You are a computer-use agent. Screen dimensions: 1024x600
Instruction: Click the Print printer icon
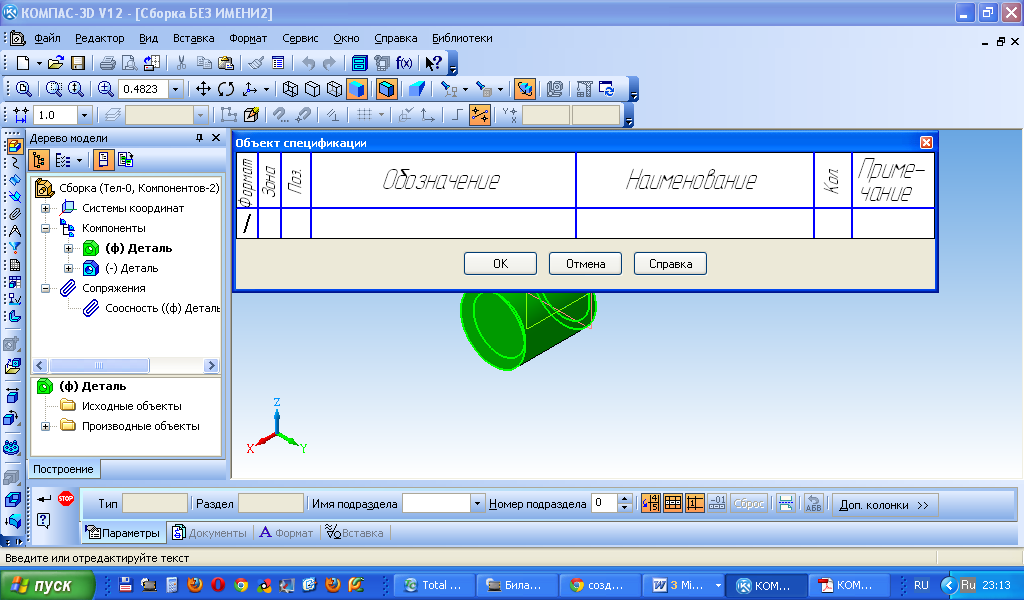[x=108, y=63]
